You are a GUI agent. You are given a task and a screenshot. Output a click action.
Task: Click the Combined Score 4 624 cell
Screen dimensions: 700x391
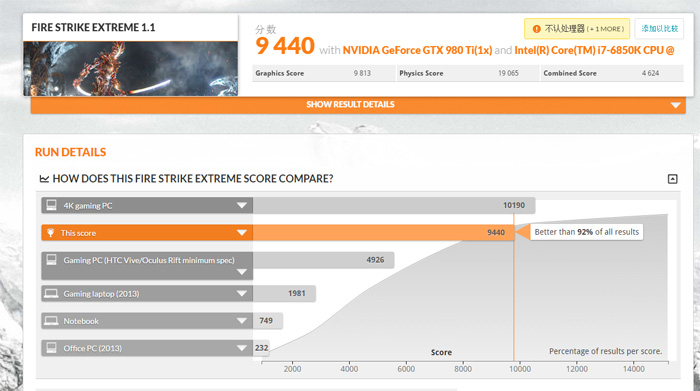coord(612,73)
